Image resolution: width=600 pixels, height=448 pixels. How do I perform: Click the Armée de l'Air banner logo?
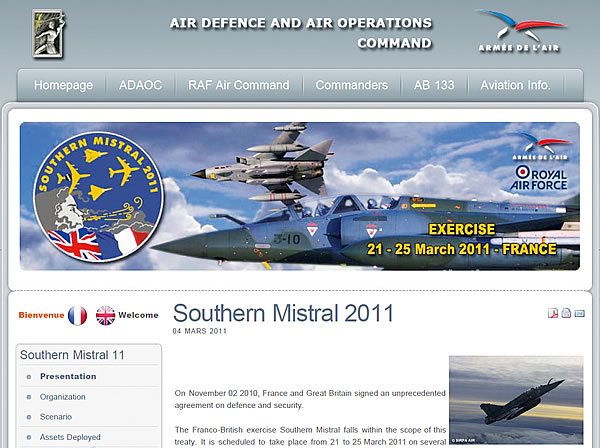[x=540, y=147]
